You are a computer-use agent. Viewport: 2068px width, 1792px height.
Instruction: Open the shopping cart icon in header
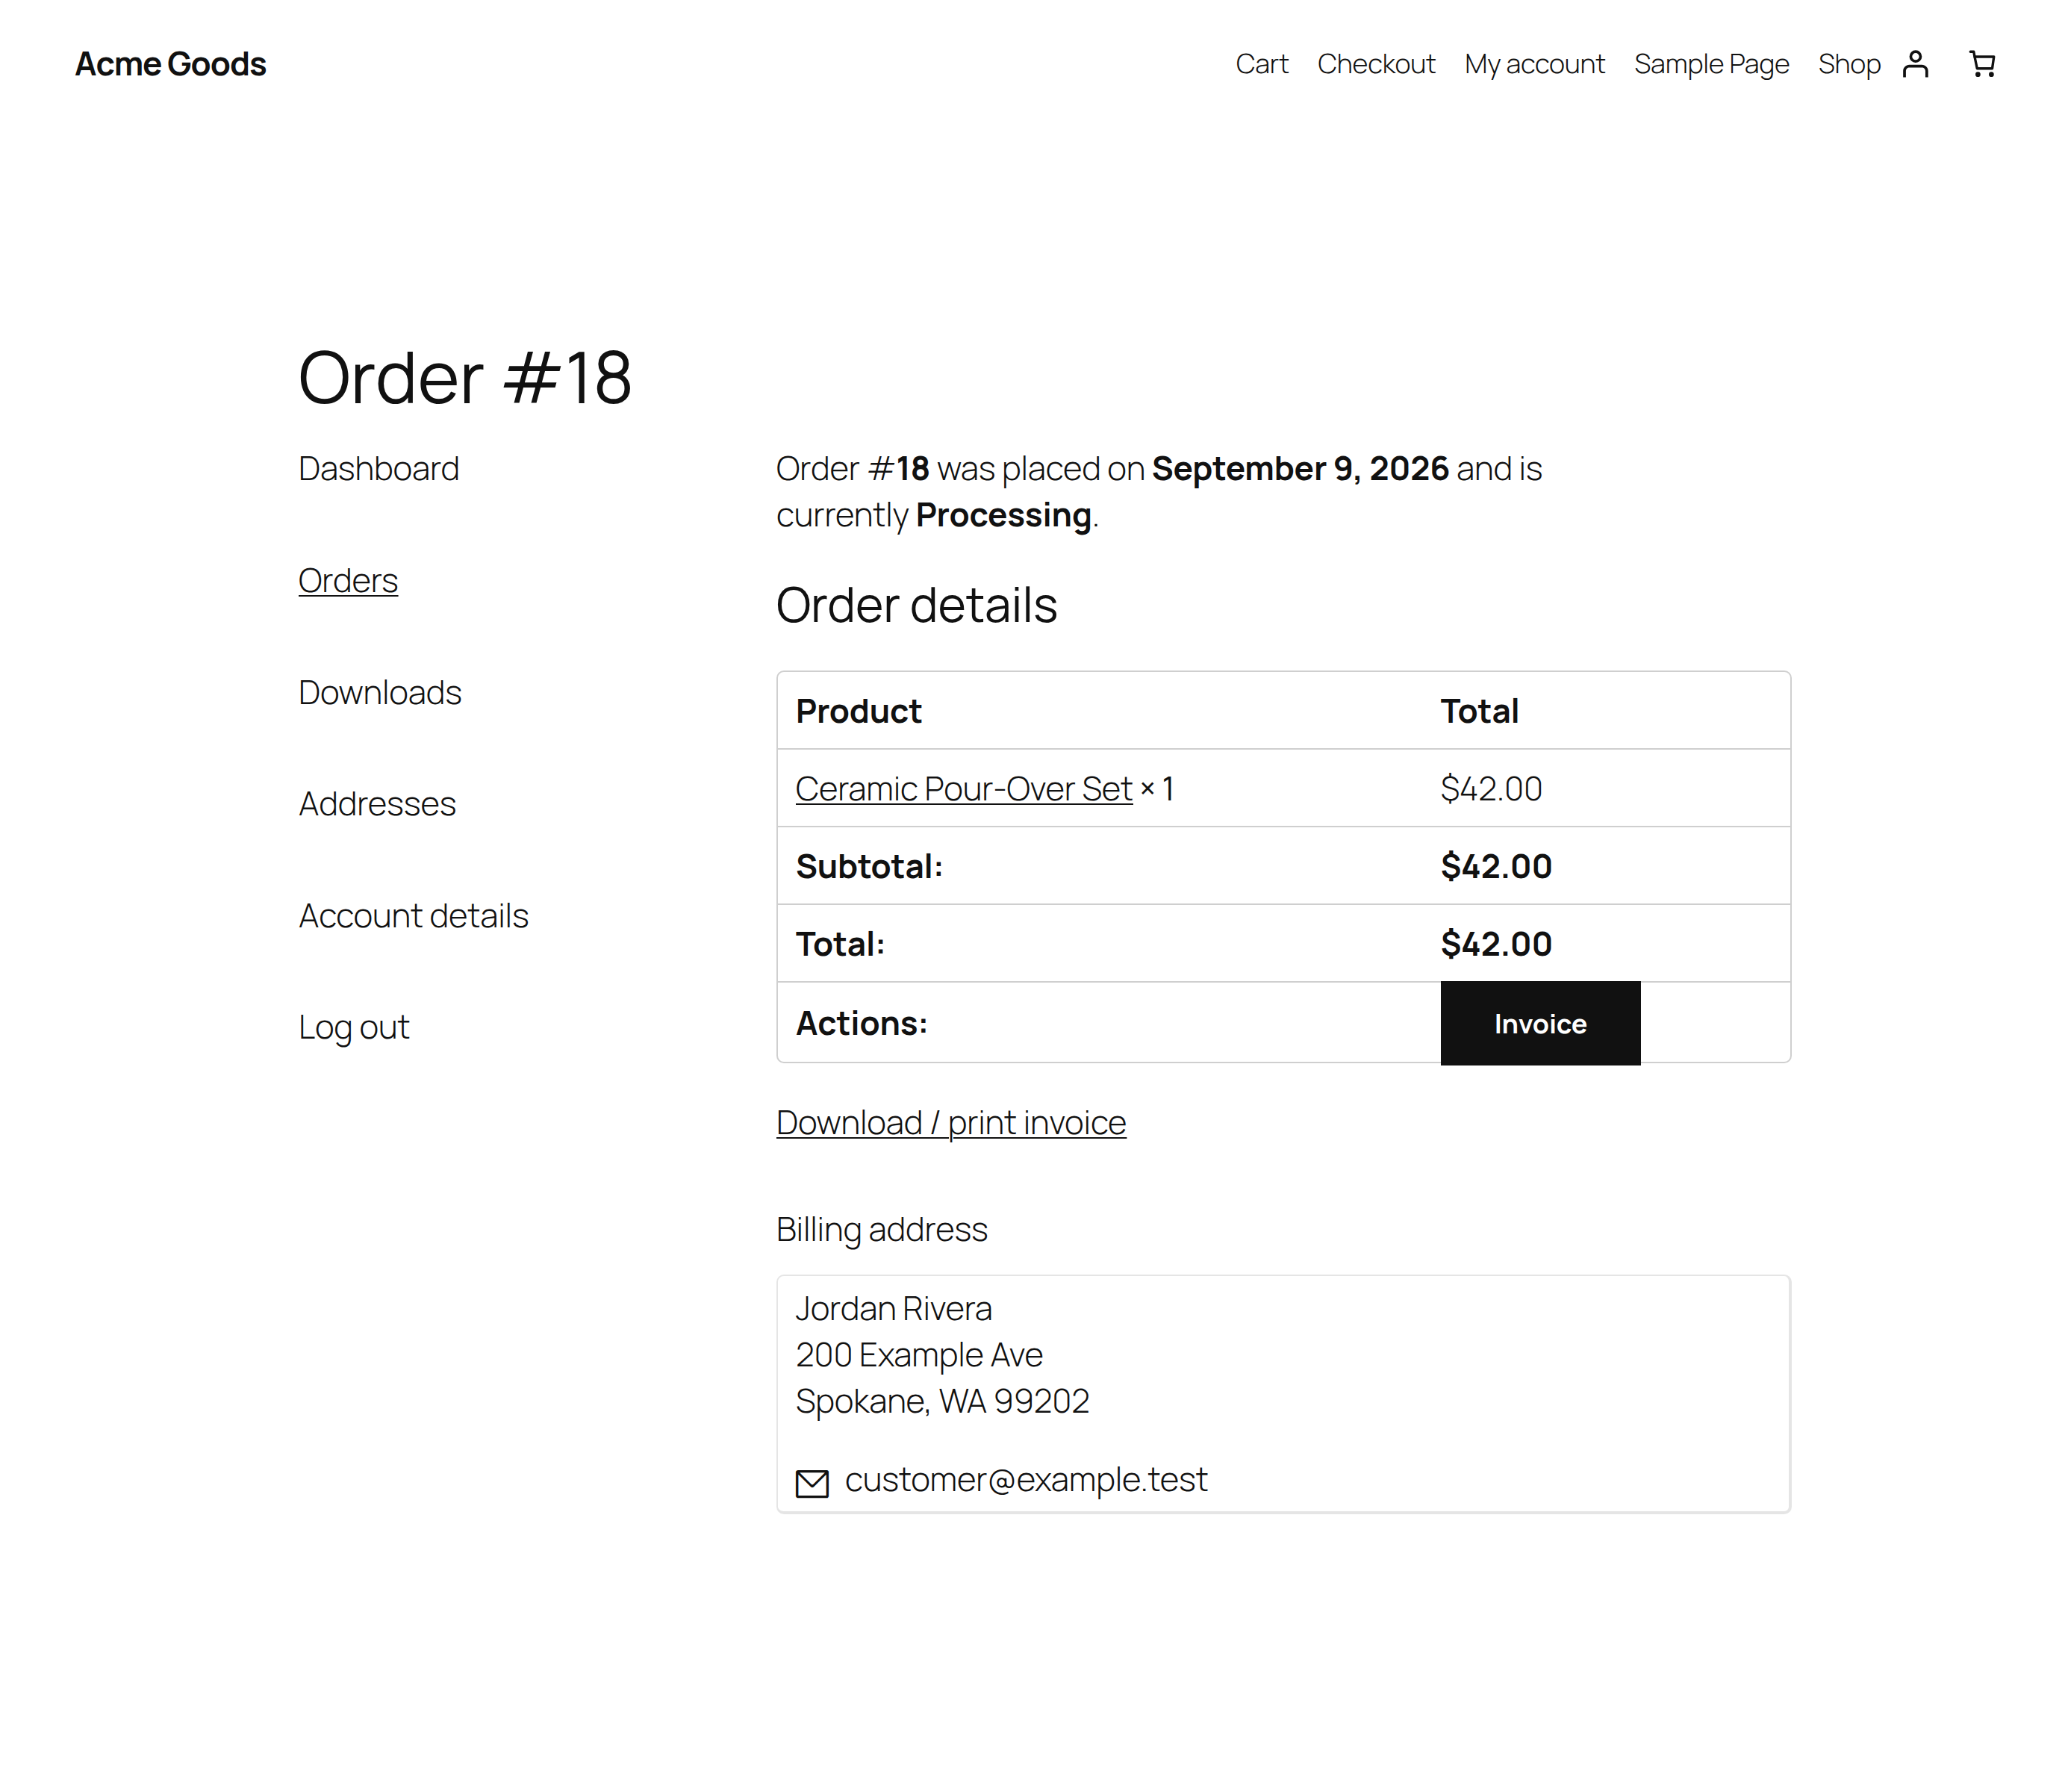[1981, 64]
